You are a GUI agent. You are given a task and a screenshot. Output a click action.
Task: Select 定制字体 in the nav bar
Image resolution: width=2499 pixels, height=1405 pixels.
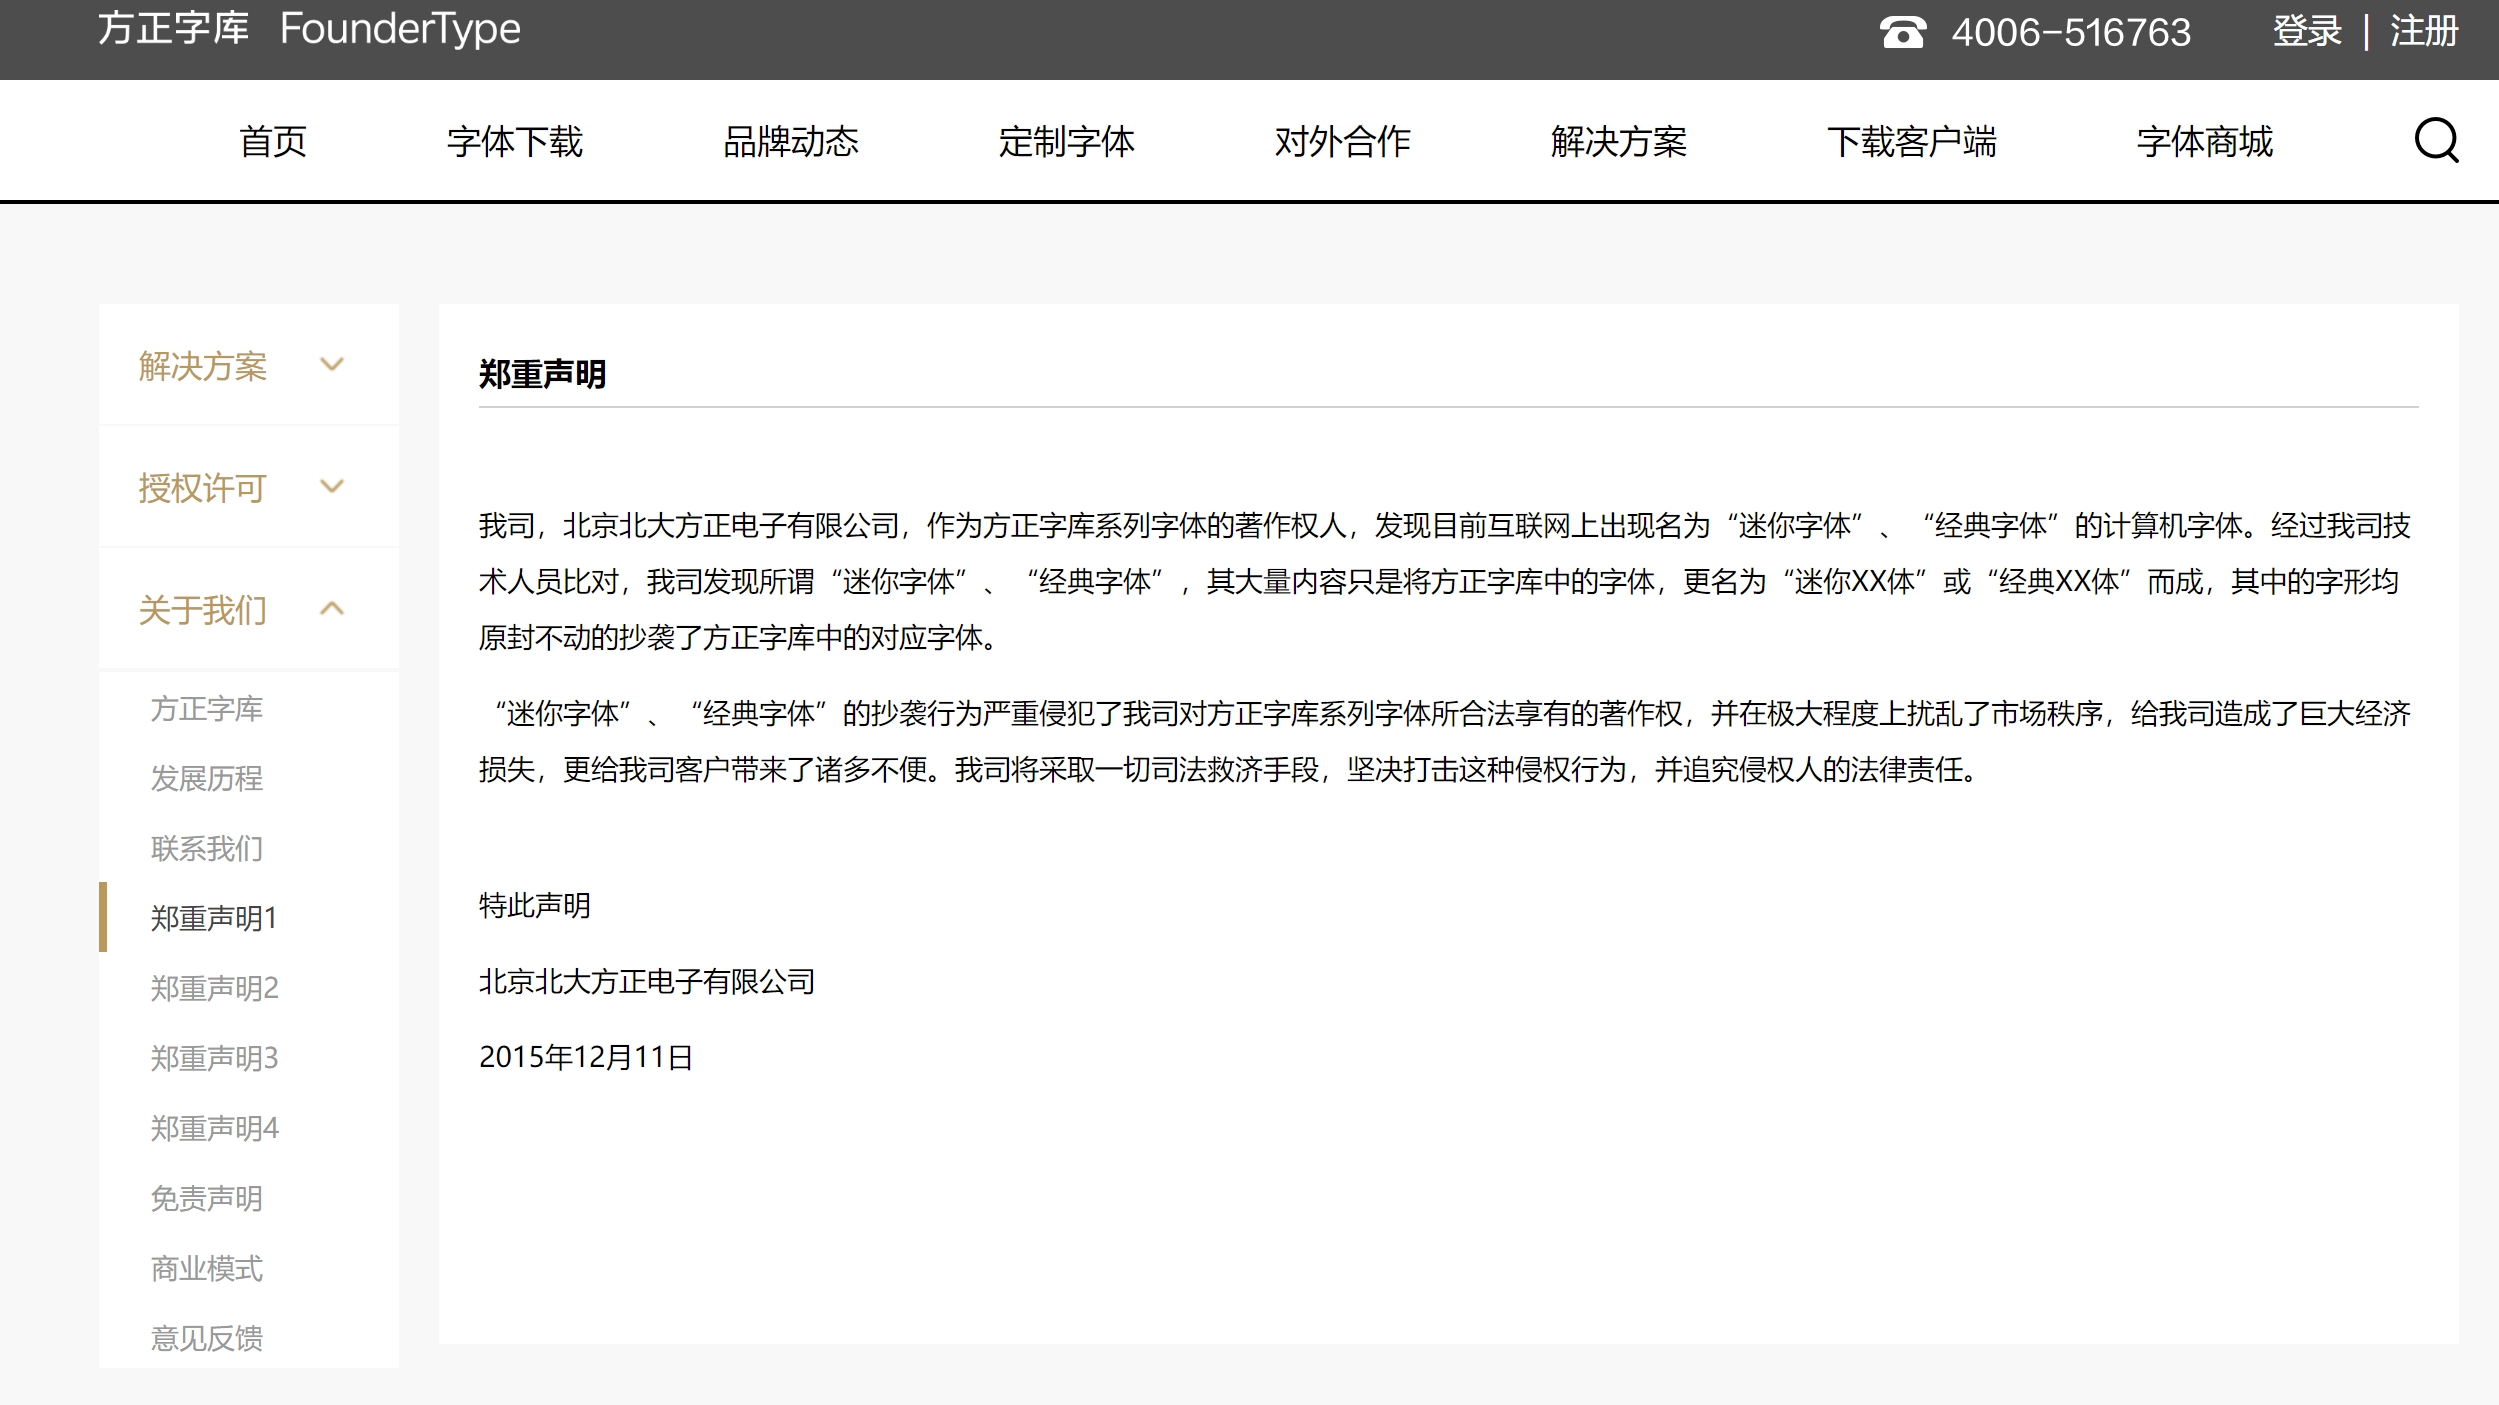tap(1067, 142)
